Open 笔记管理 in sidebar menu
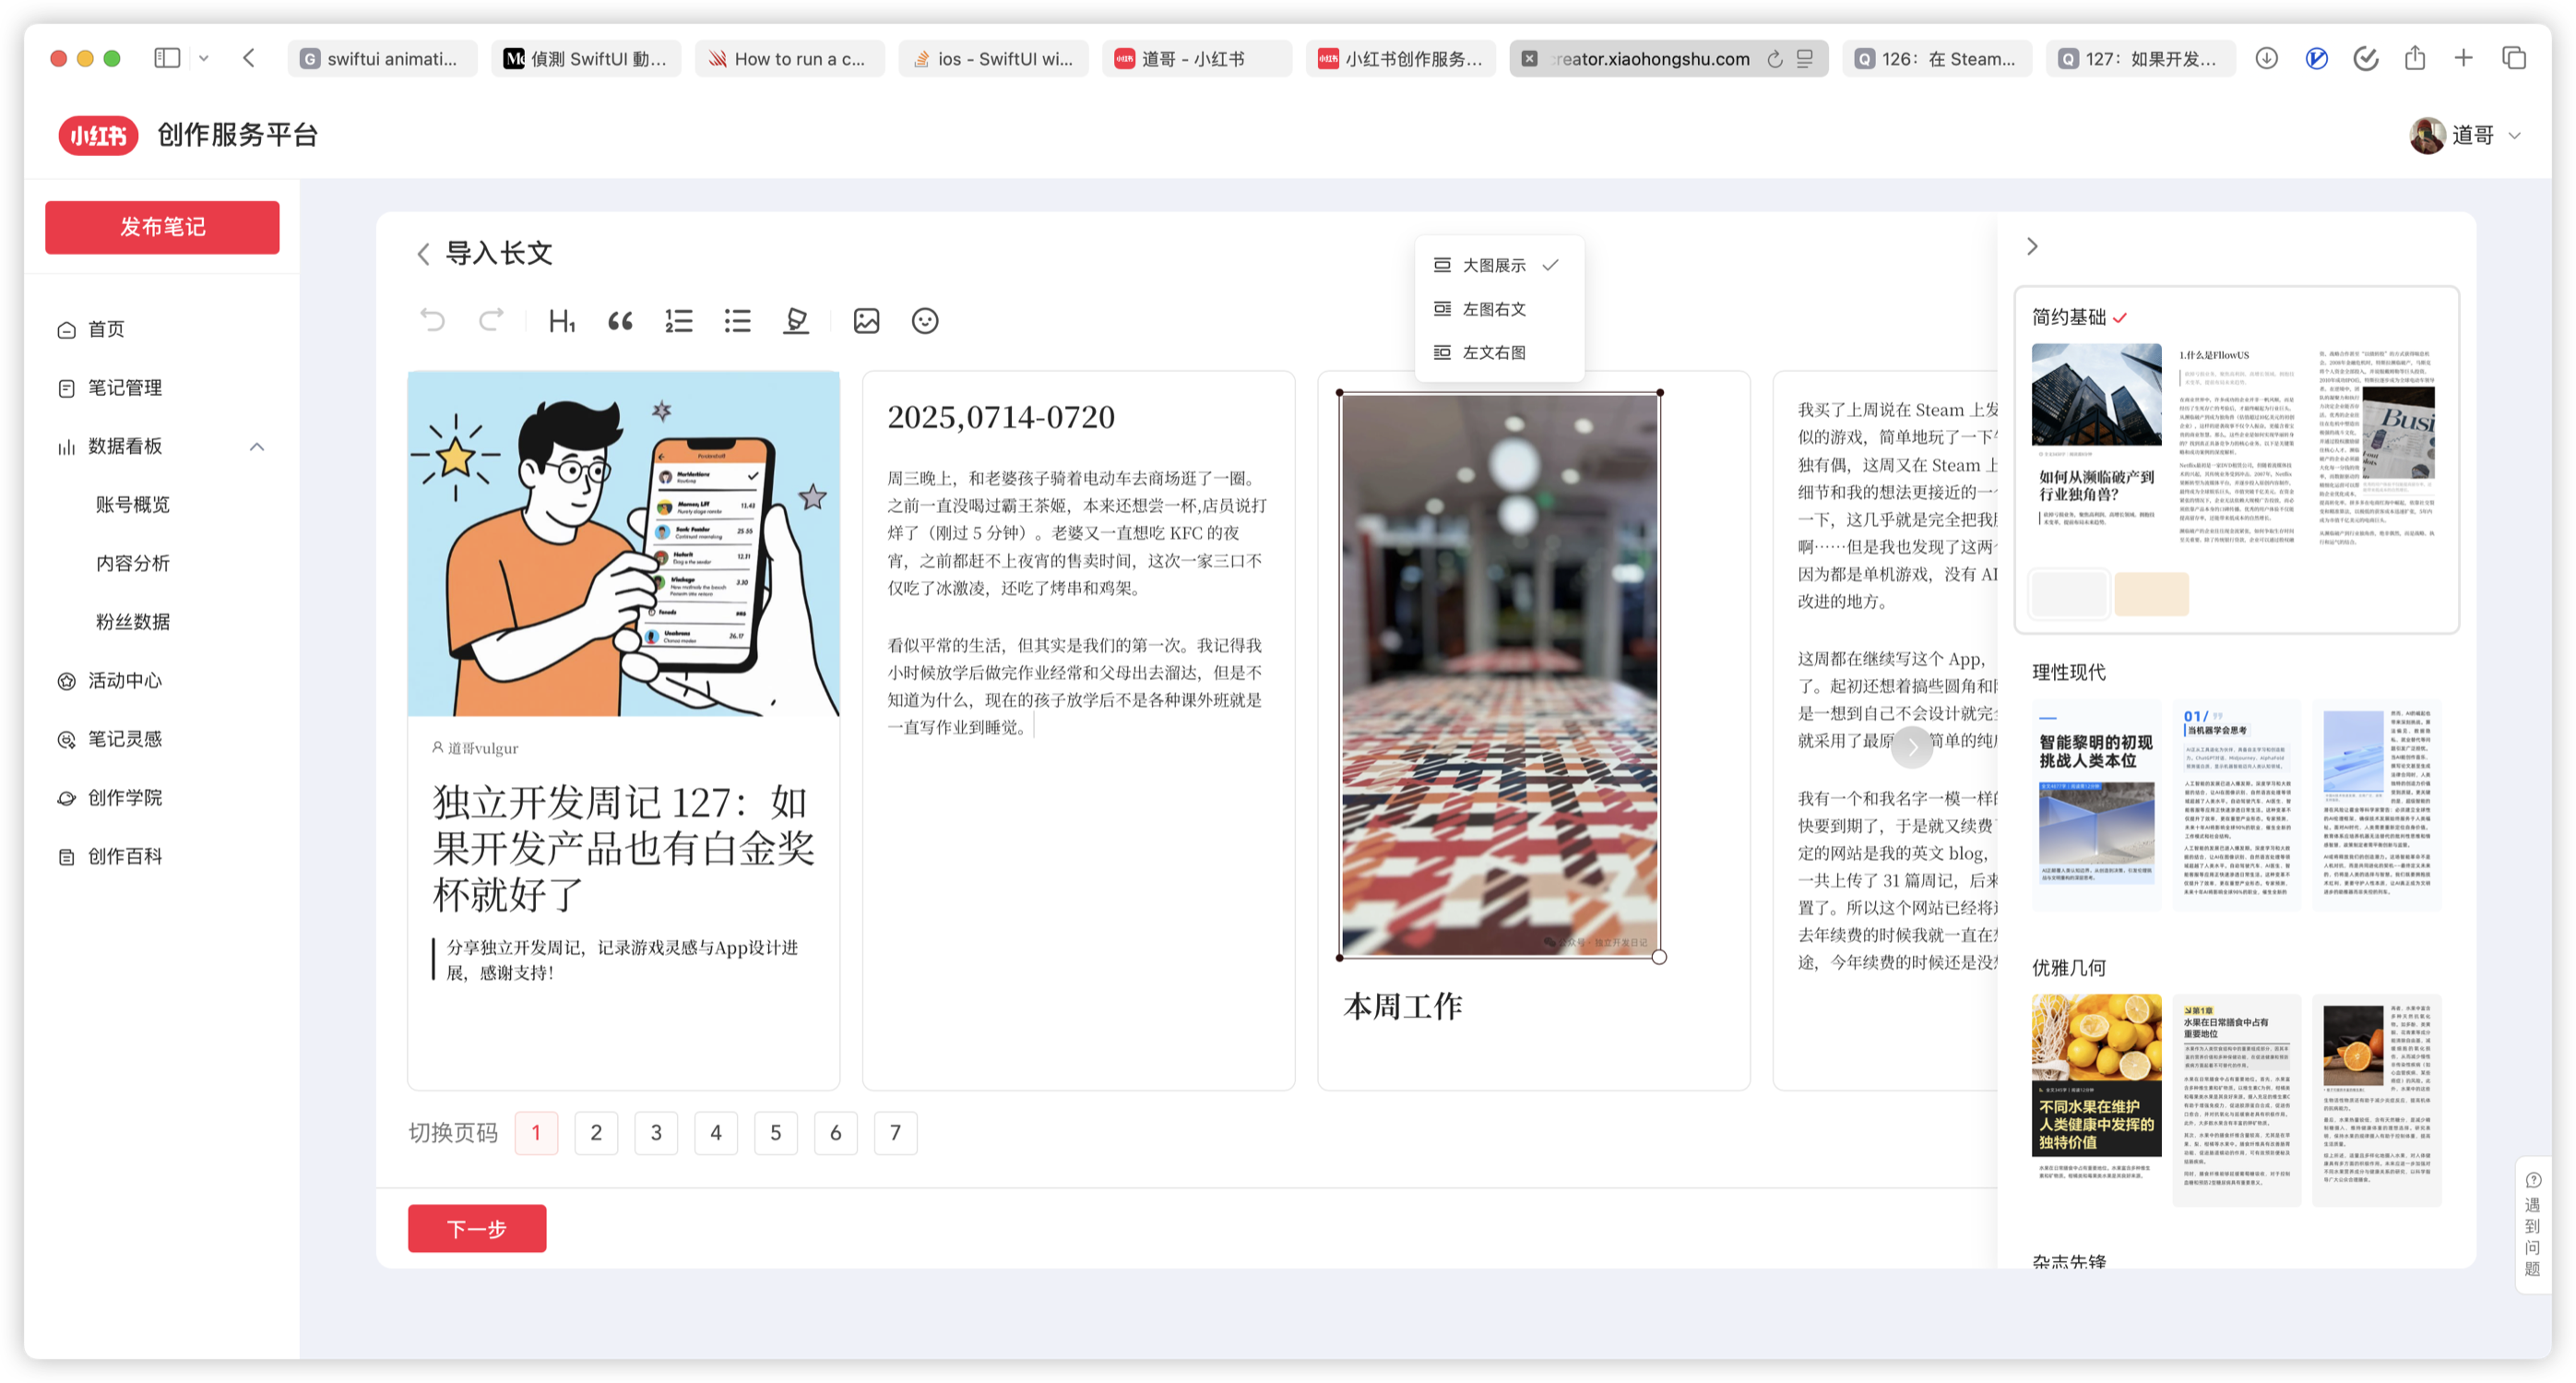The image size is (2576, 1383). (x=124, y=387)
